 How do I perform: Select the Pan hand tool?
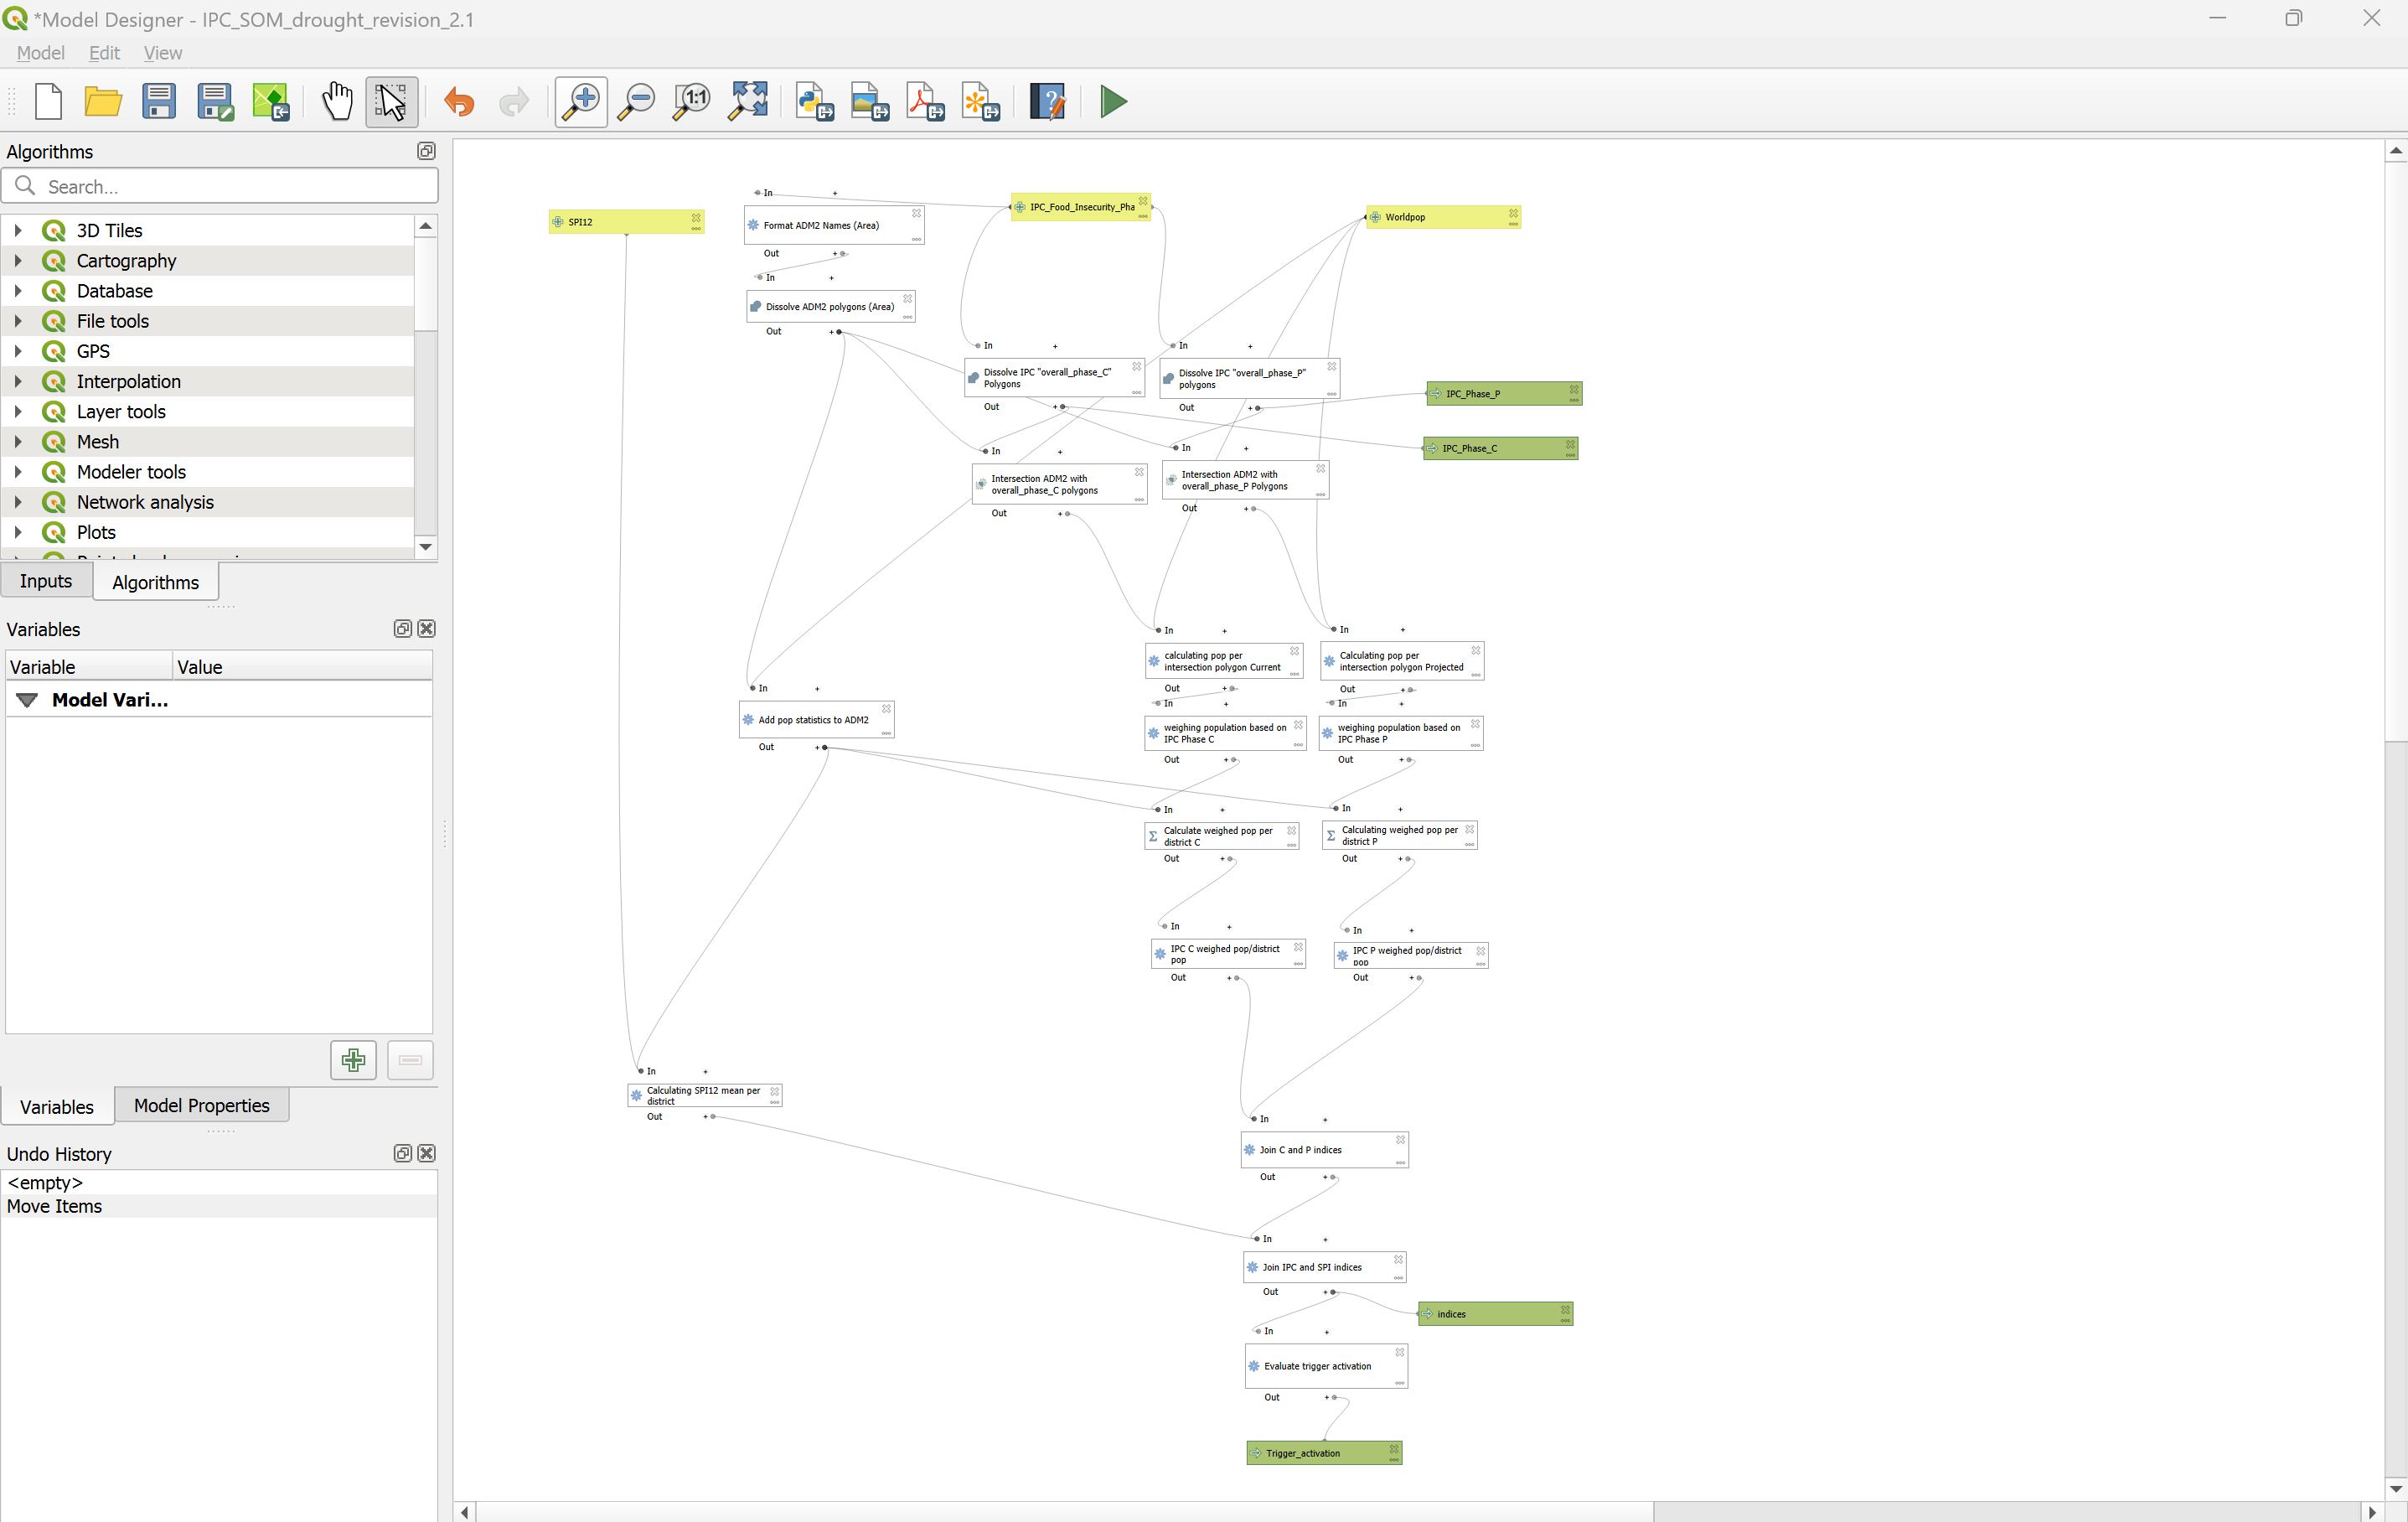click(337, 101)
